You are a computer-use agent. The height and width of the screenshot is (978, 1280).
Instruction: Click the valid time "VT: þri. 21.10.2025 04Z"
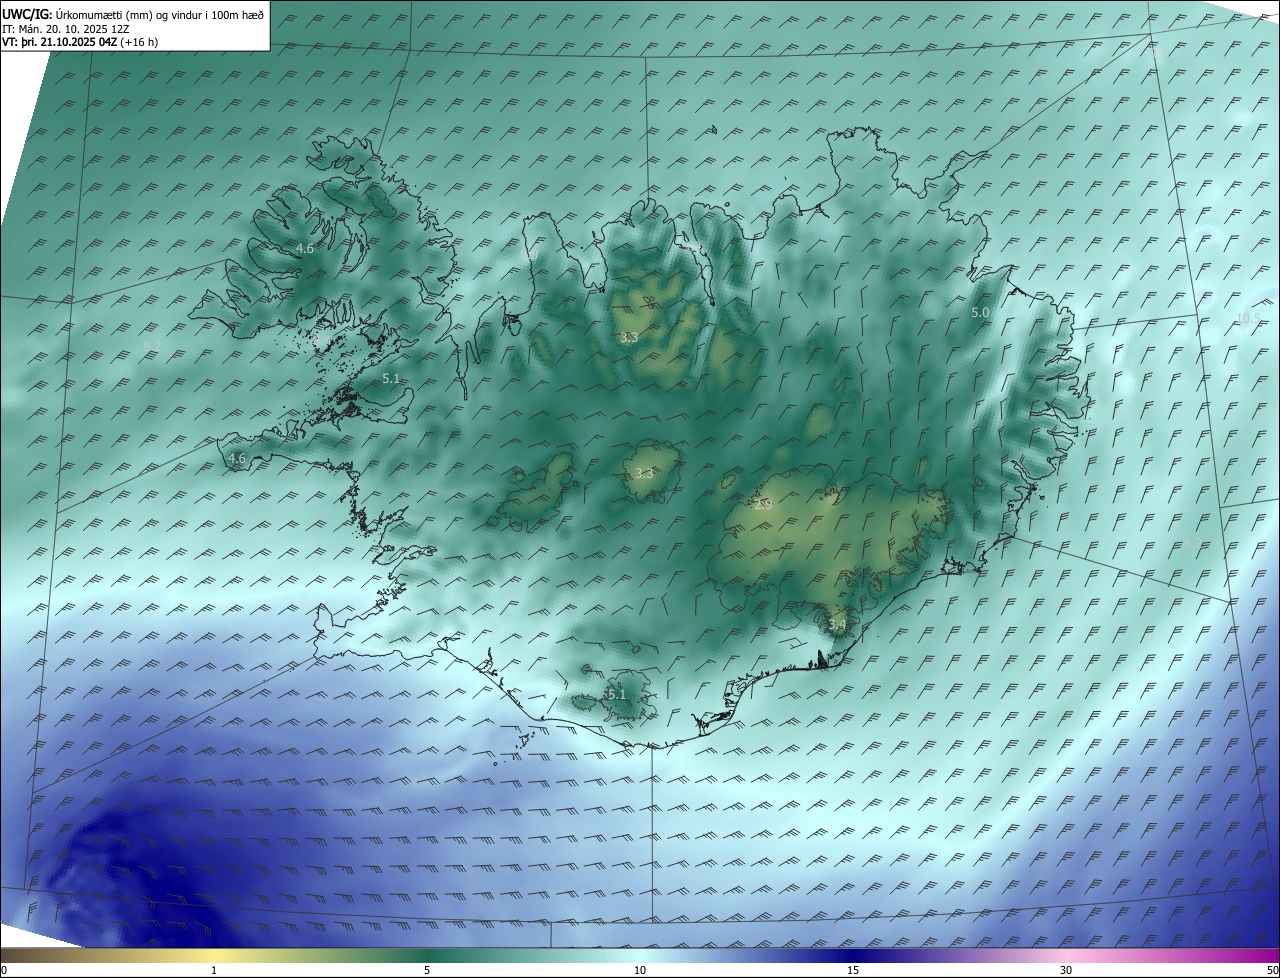click(x=59, y=42)
